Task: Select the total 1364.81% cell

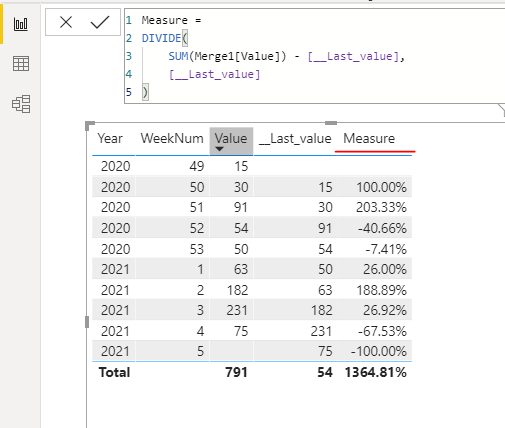Action: (x=375, y=372)
